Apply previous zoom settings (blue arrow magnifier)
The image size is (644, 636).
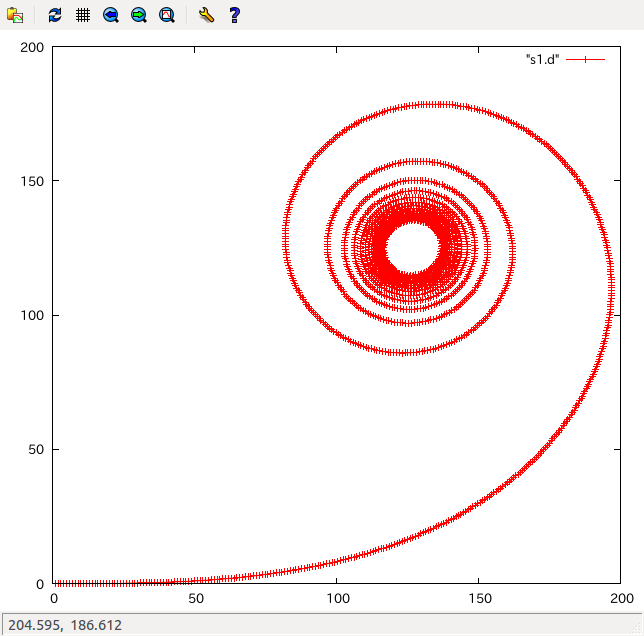[x=110, y=15]
